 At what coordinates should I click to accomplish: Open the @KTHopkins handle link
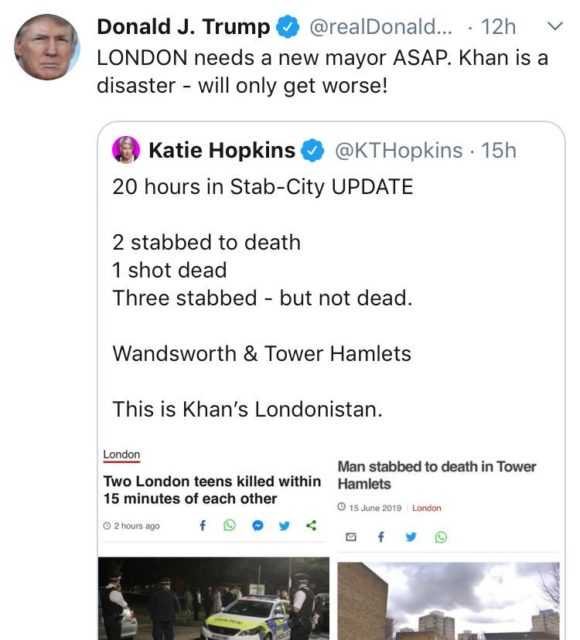coord(398,150)
